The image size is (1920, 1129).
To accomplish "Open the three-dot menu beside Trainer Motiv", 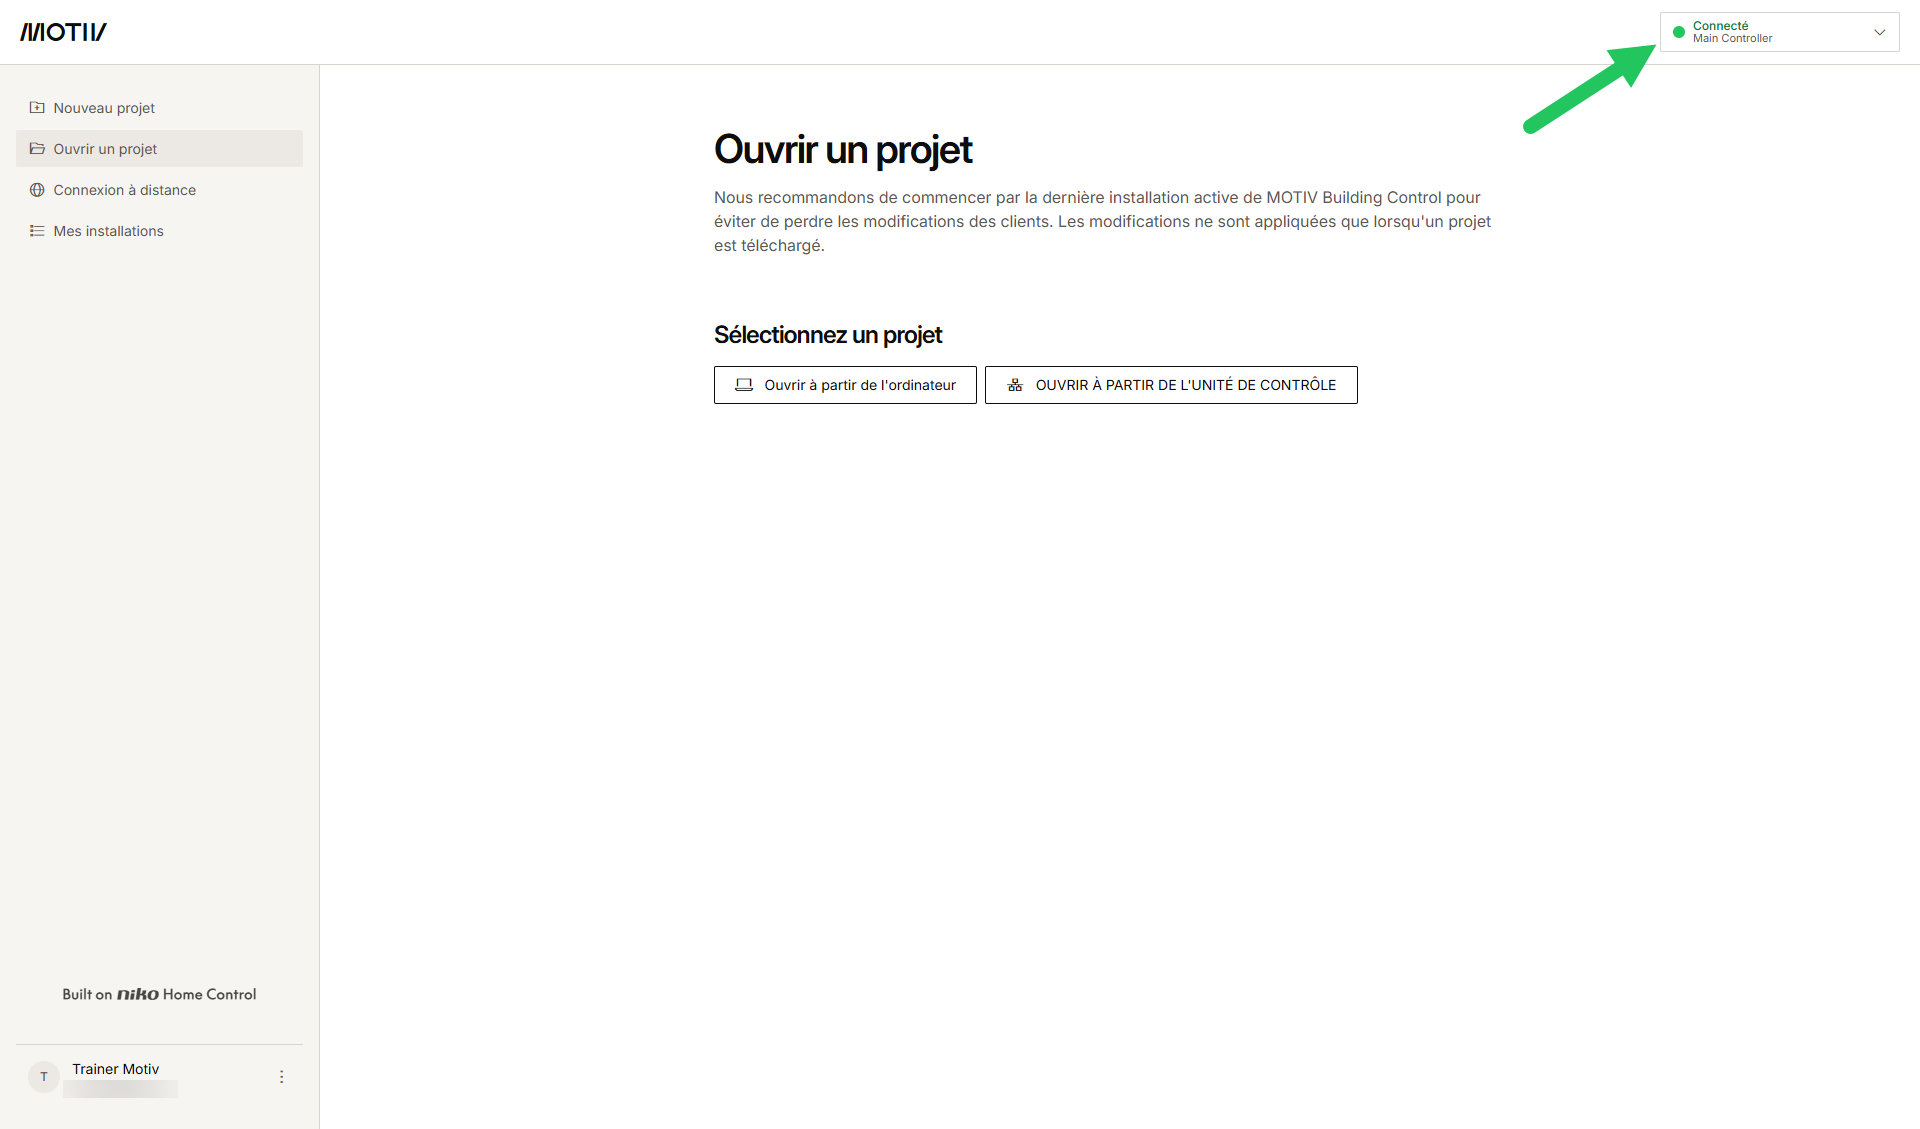I will [281, 1077].
